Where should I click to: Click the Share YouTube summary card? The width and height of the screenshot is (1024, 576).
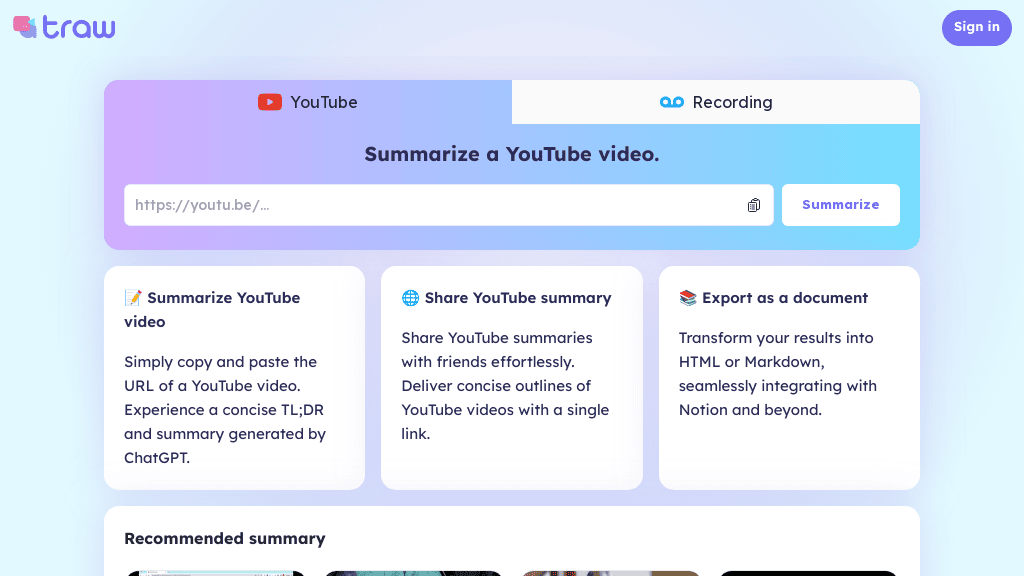click(x=511, y=377)
